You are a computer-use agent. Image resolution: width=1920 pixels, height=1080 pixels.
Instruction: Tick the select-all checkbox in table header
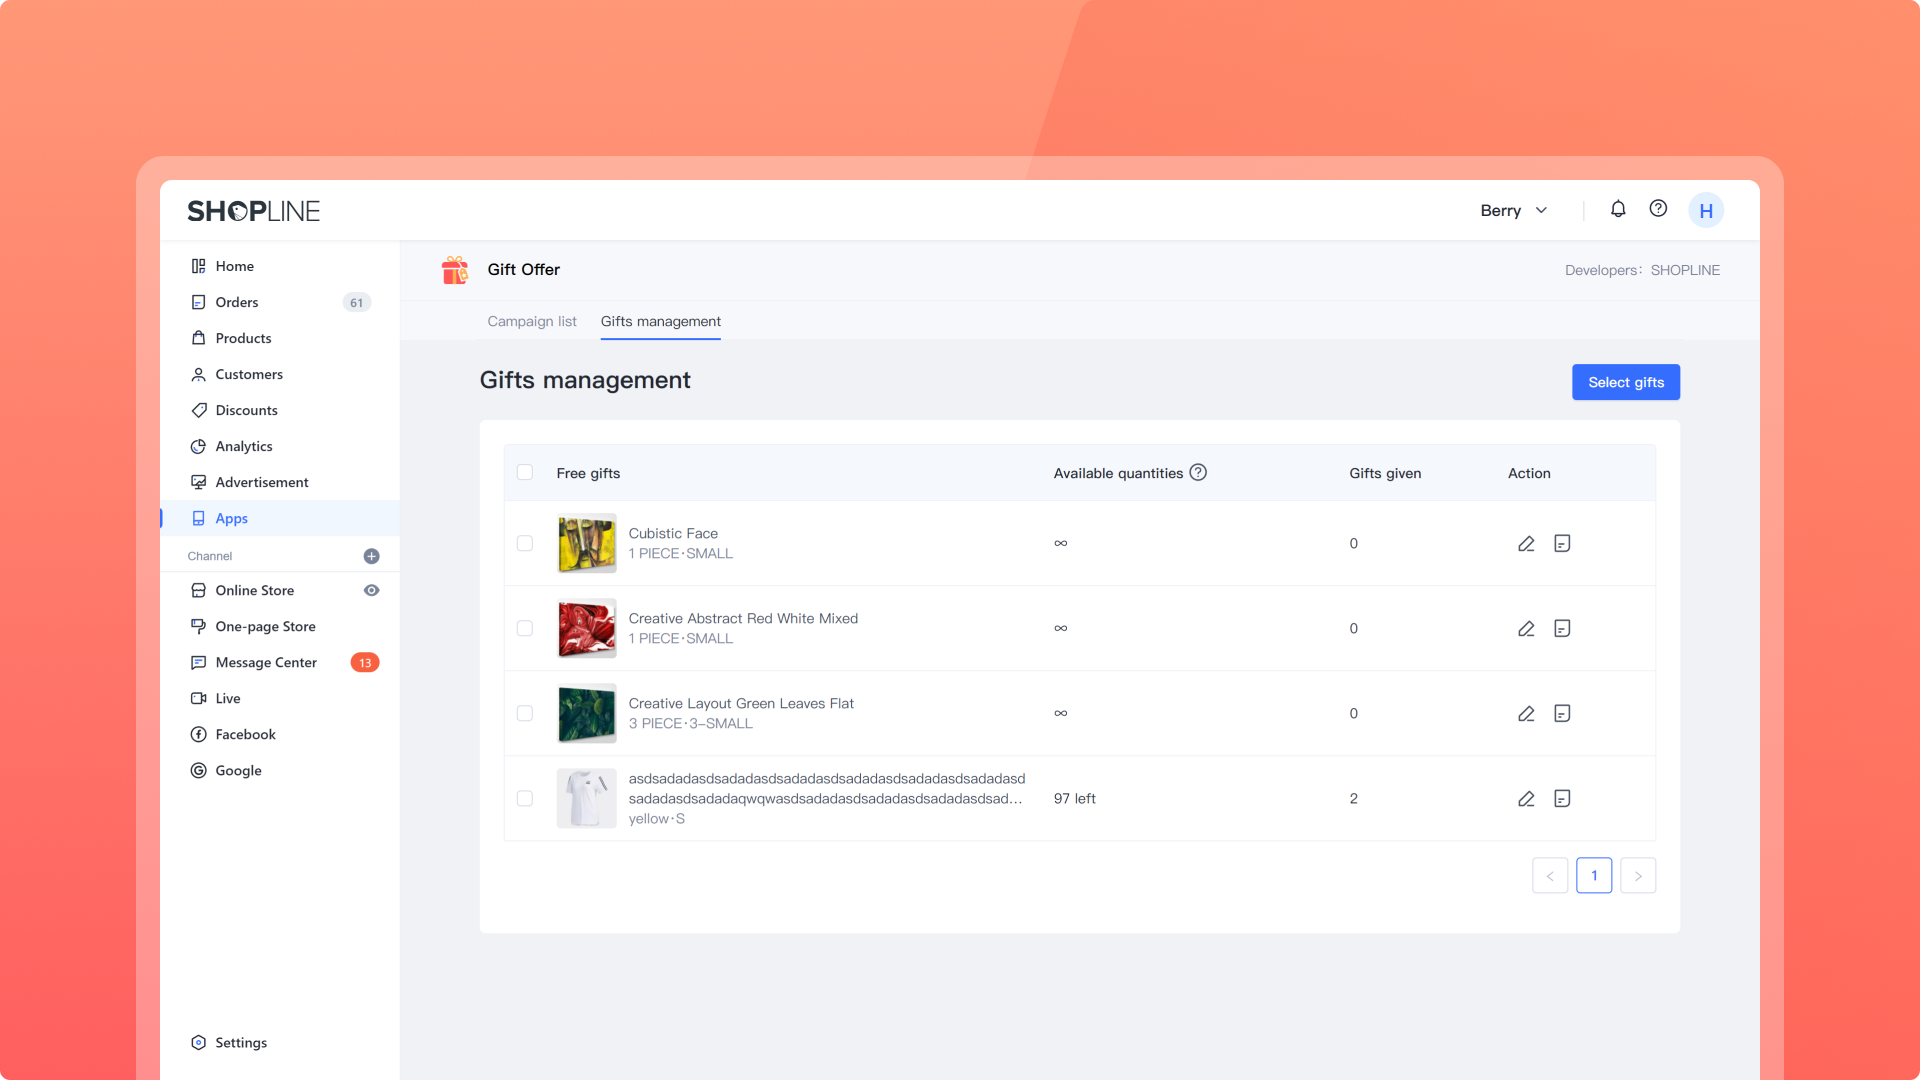coord(525,473)
